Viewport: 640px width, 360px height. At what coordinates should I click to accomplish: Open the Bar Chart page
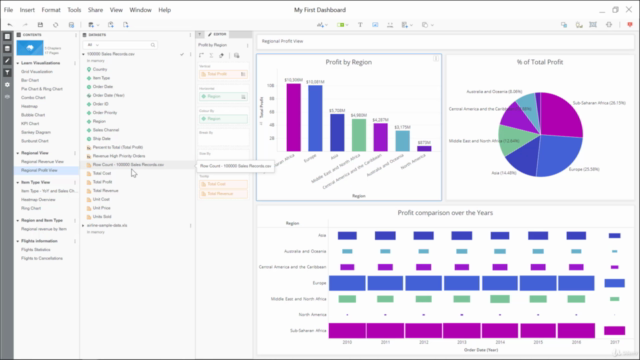pyautogui.click(x=30, y=80)
